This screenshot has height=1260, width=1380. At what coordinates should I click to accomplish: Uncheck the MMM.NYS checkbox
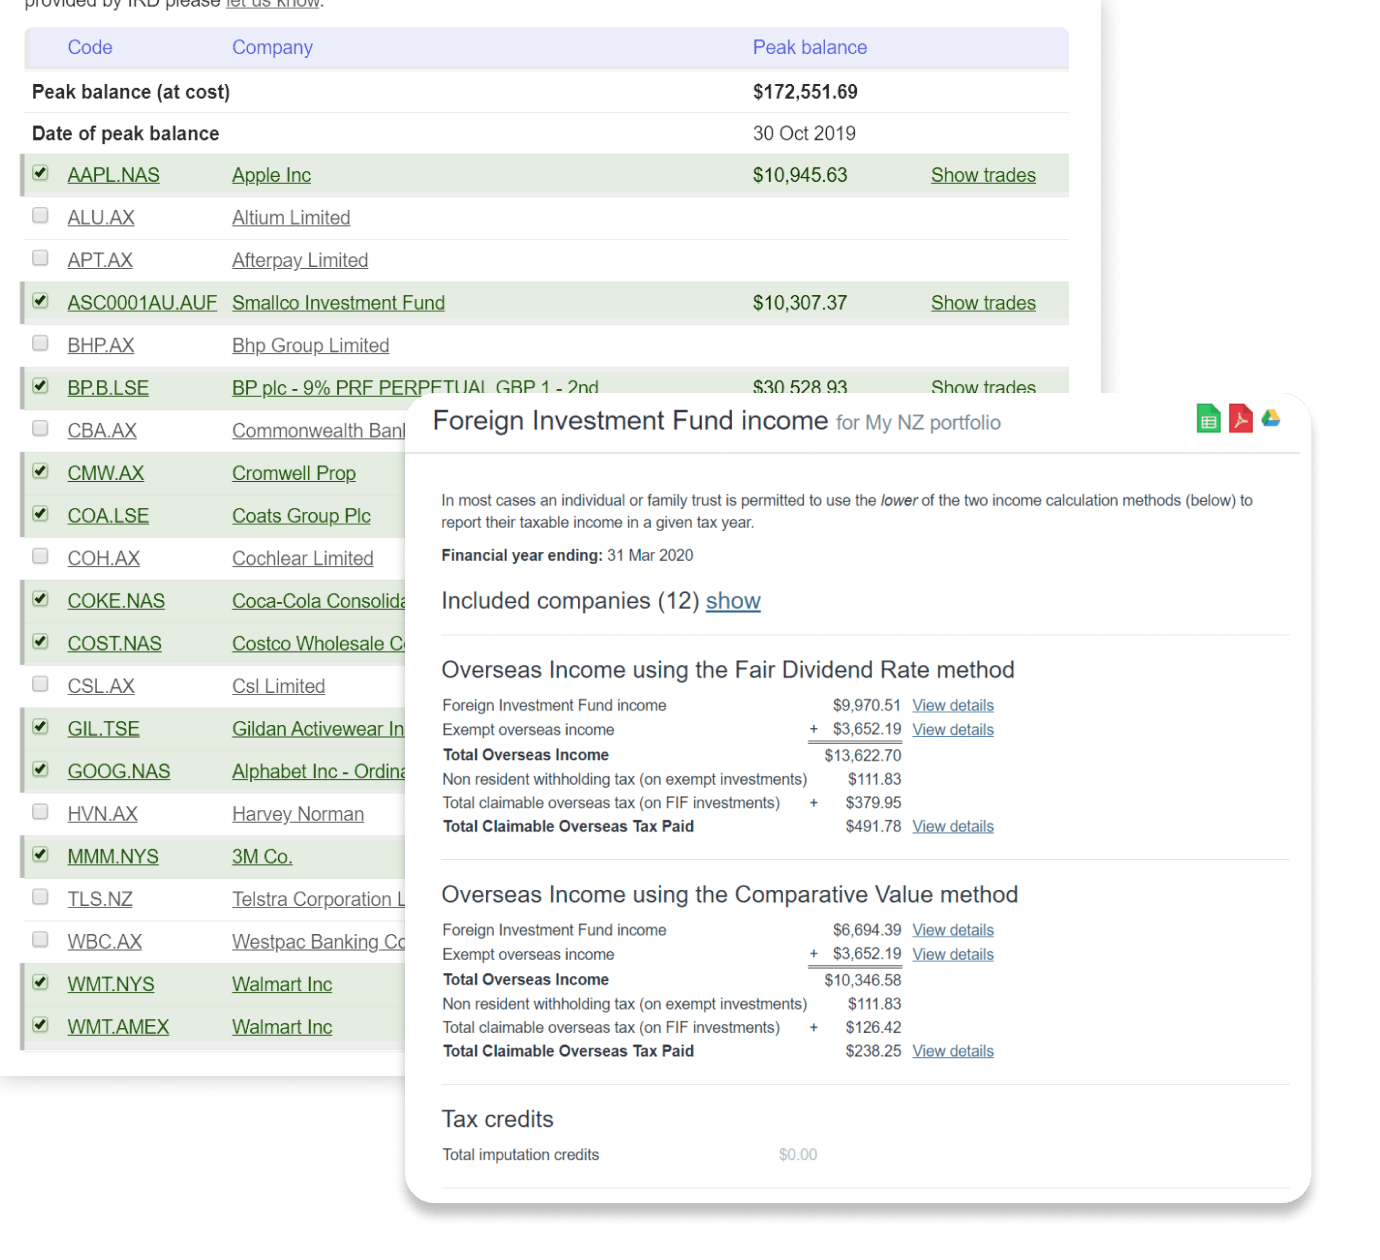[x=40, y=854]
